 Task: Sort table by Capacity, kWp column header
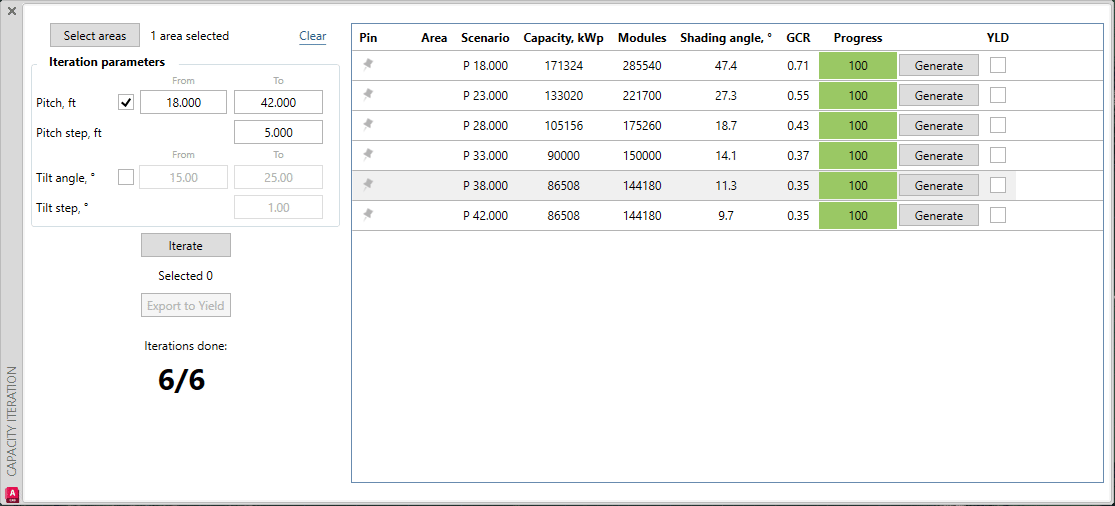563,38
